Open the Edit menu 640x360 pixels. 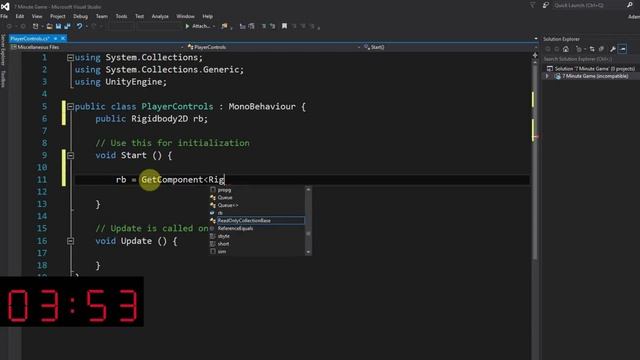[x=20, y=16]
